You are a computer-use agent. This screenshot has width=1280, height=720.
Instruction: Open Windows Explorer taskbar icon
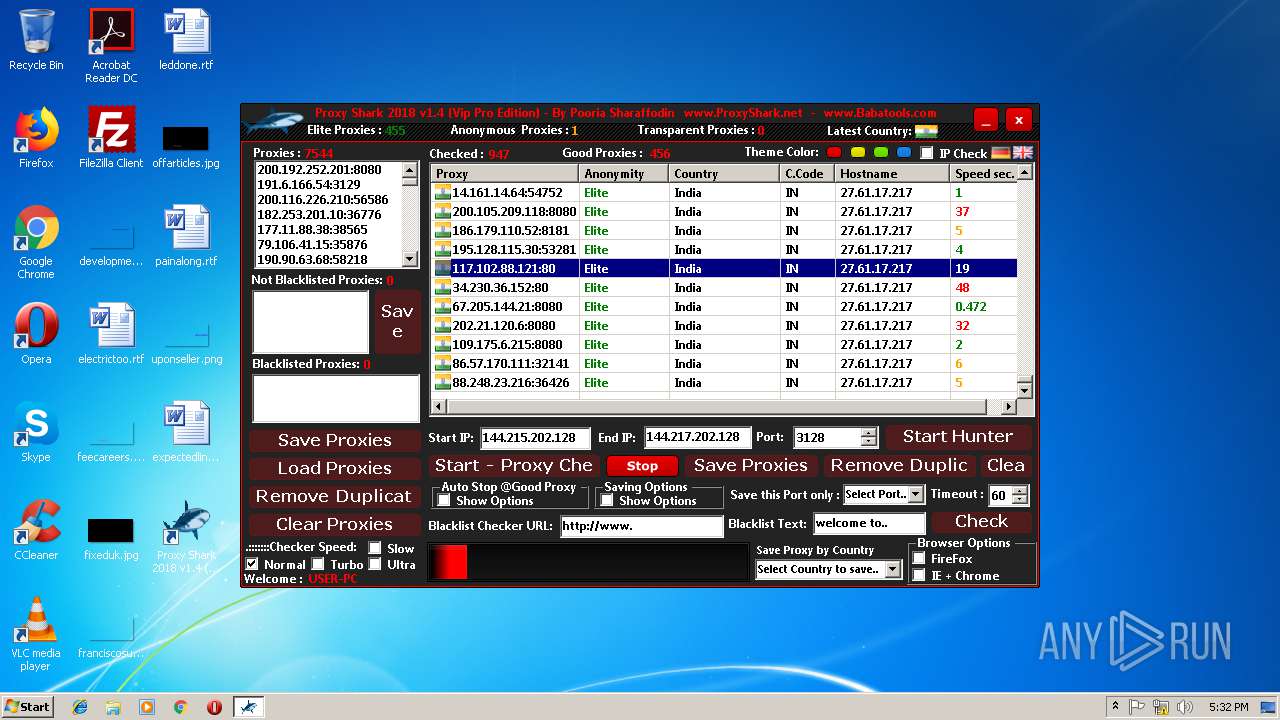pyautogui.click(x=113, y=707)
